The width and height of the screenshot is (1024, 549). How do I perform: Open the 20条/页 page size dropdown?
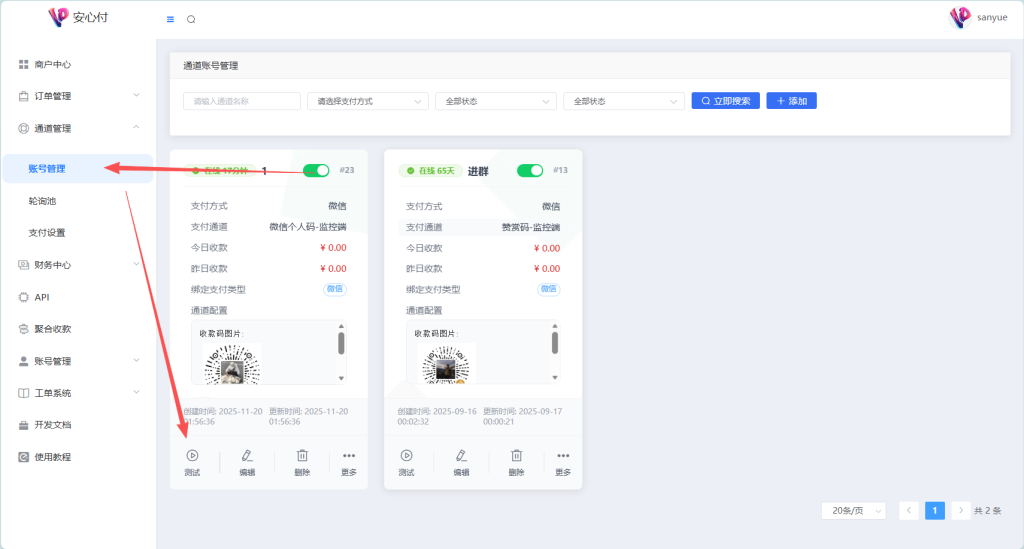click(x=854, y=510)
